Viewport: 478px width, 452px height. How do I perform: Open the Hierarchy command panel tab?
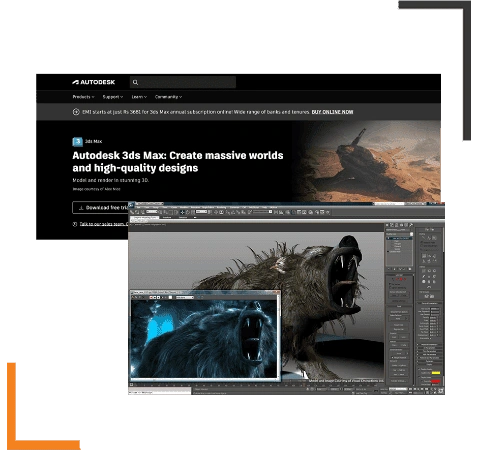pyautogui.click(x=396, y=225)
